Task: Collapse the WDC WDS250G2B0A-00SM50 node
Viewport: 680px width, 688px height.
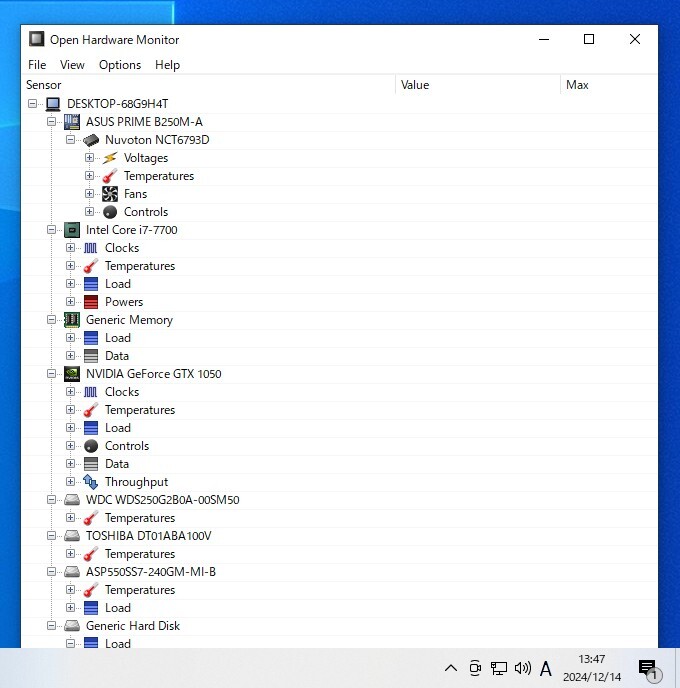Action: pos(51,499)
